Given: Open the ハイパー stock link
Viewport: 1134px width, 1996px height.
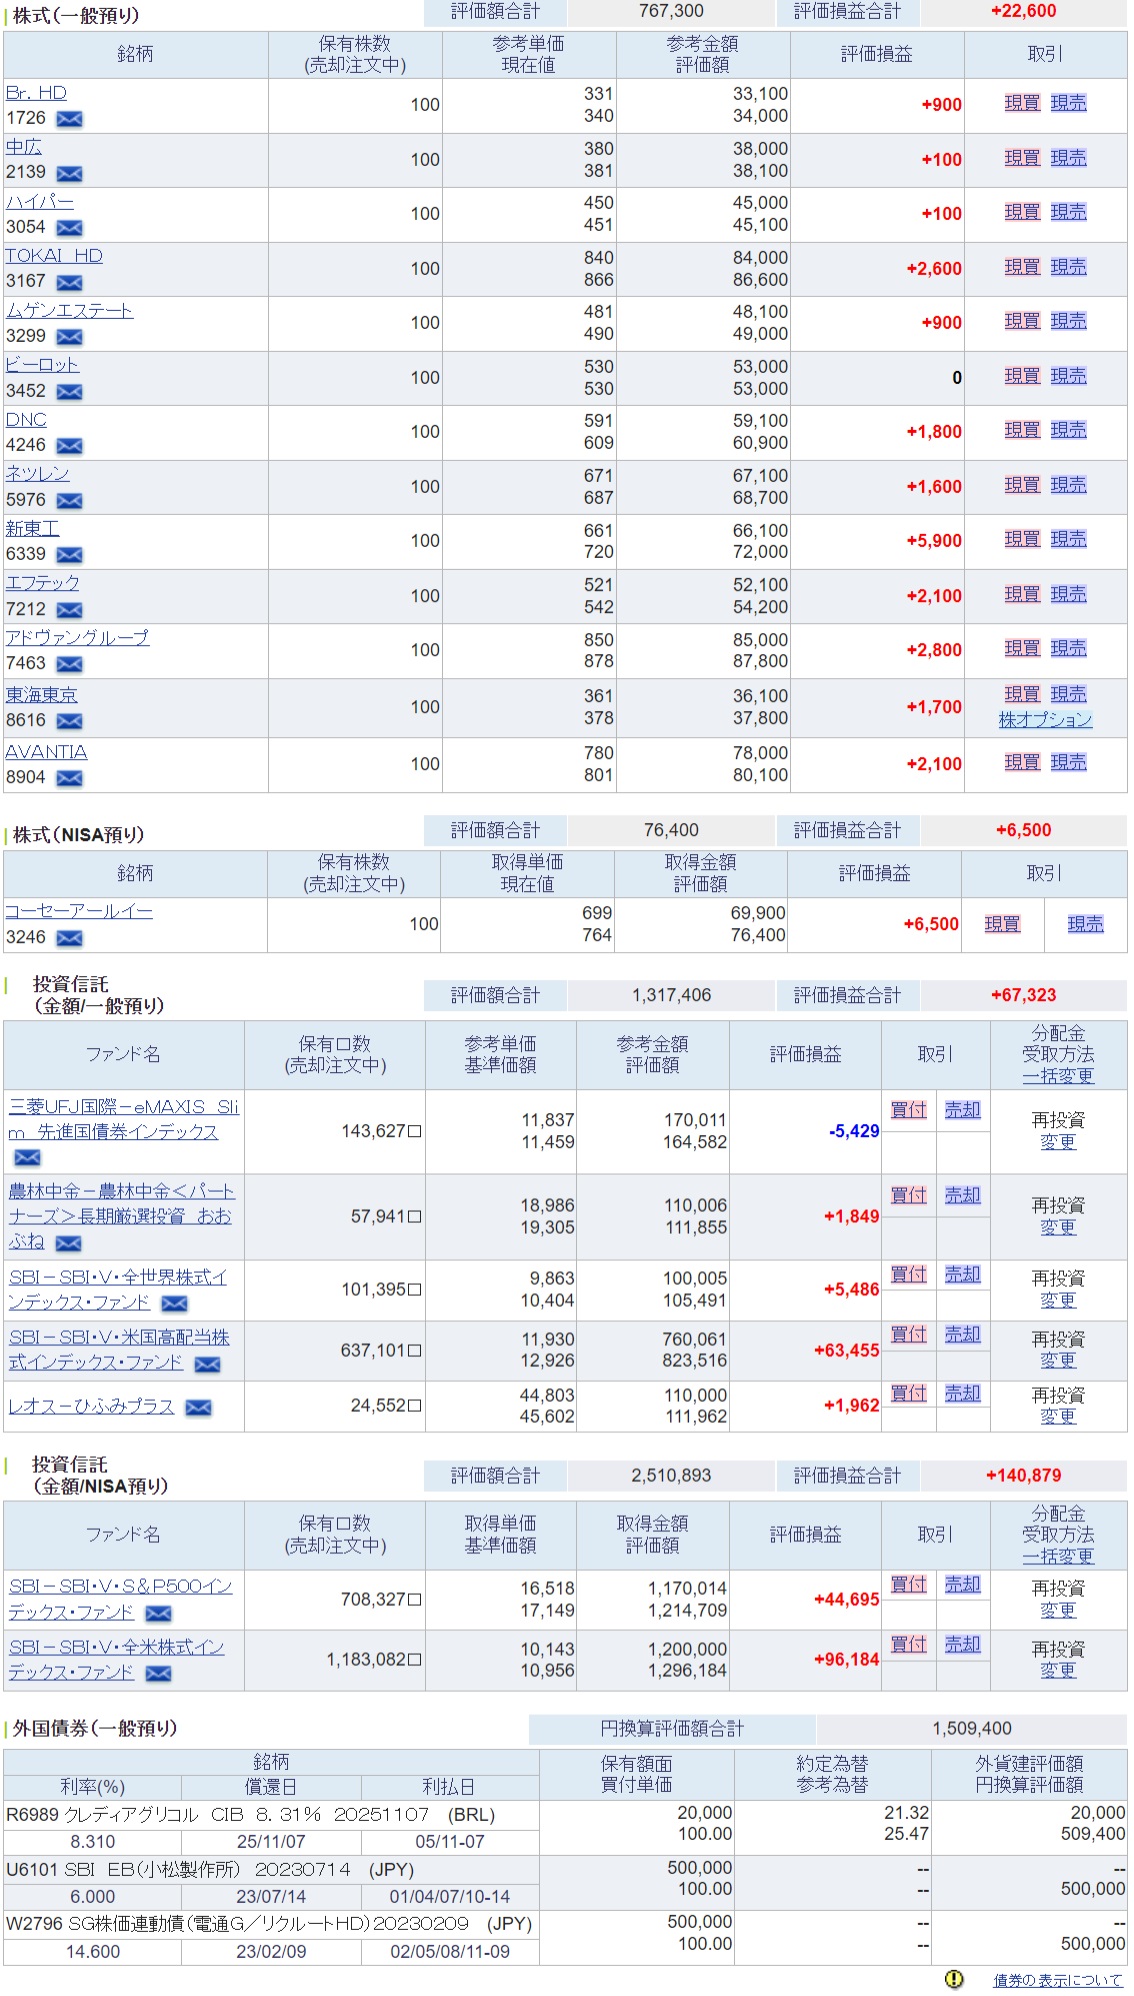Looking at the screenshot, I should coord(39,202).
